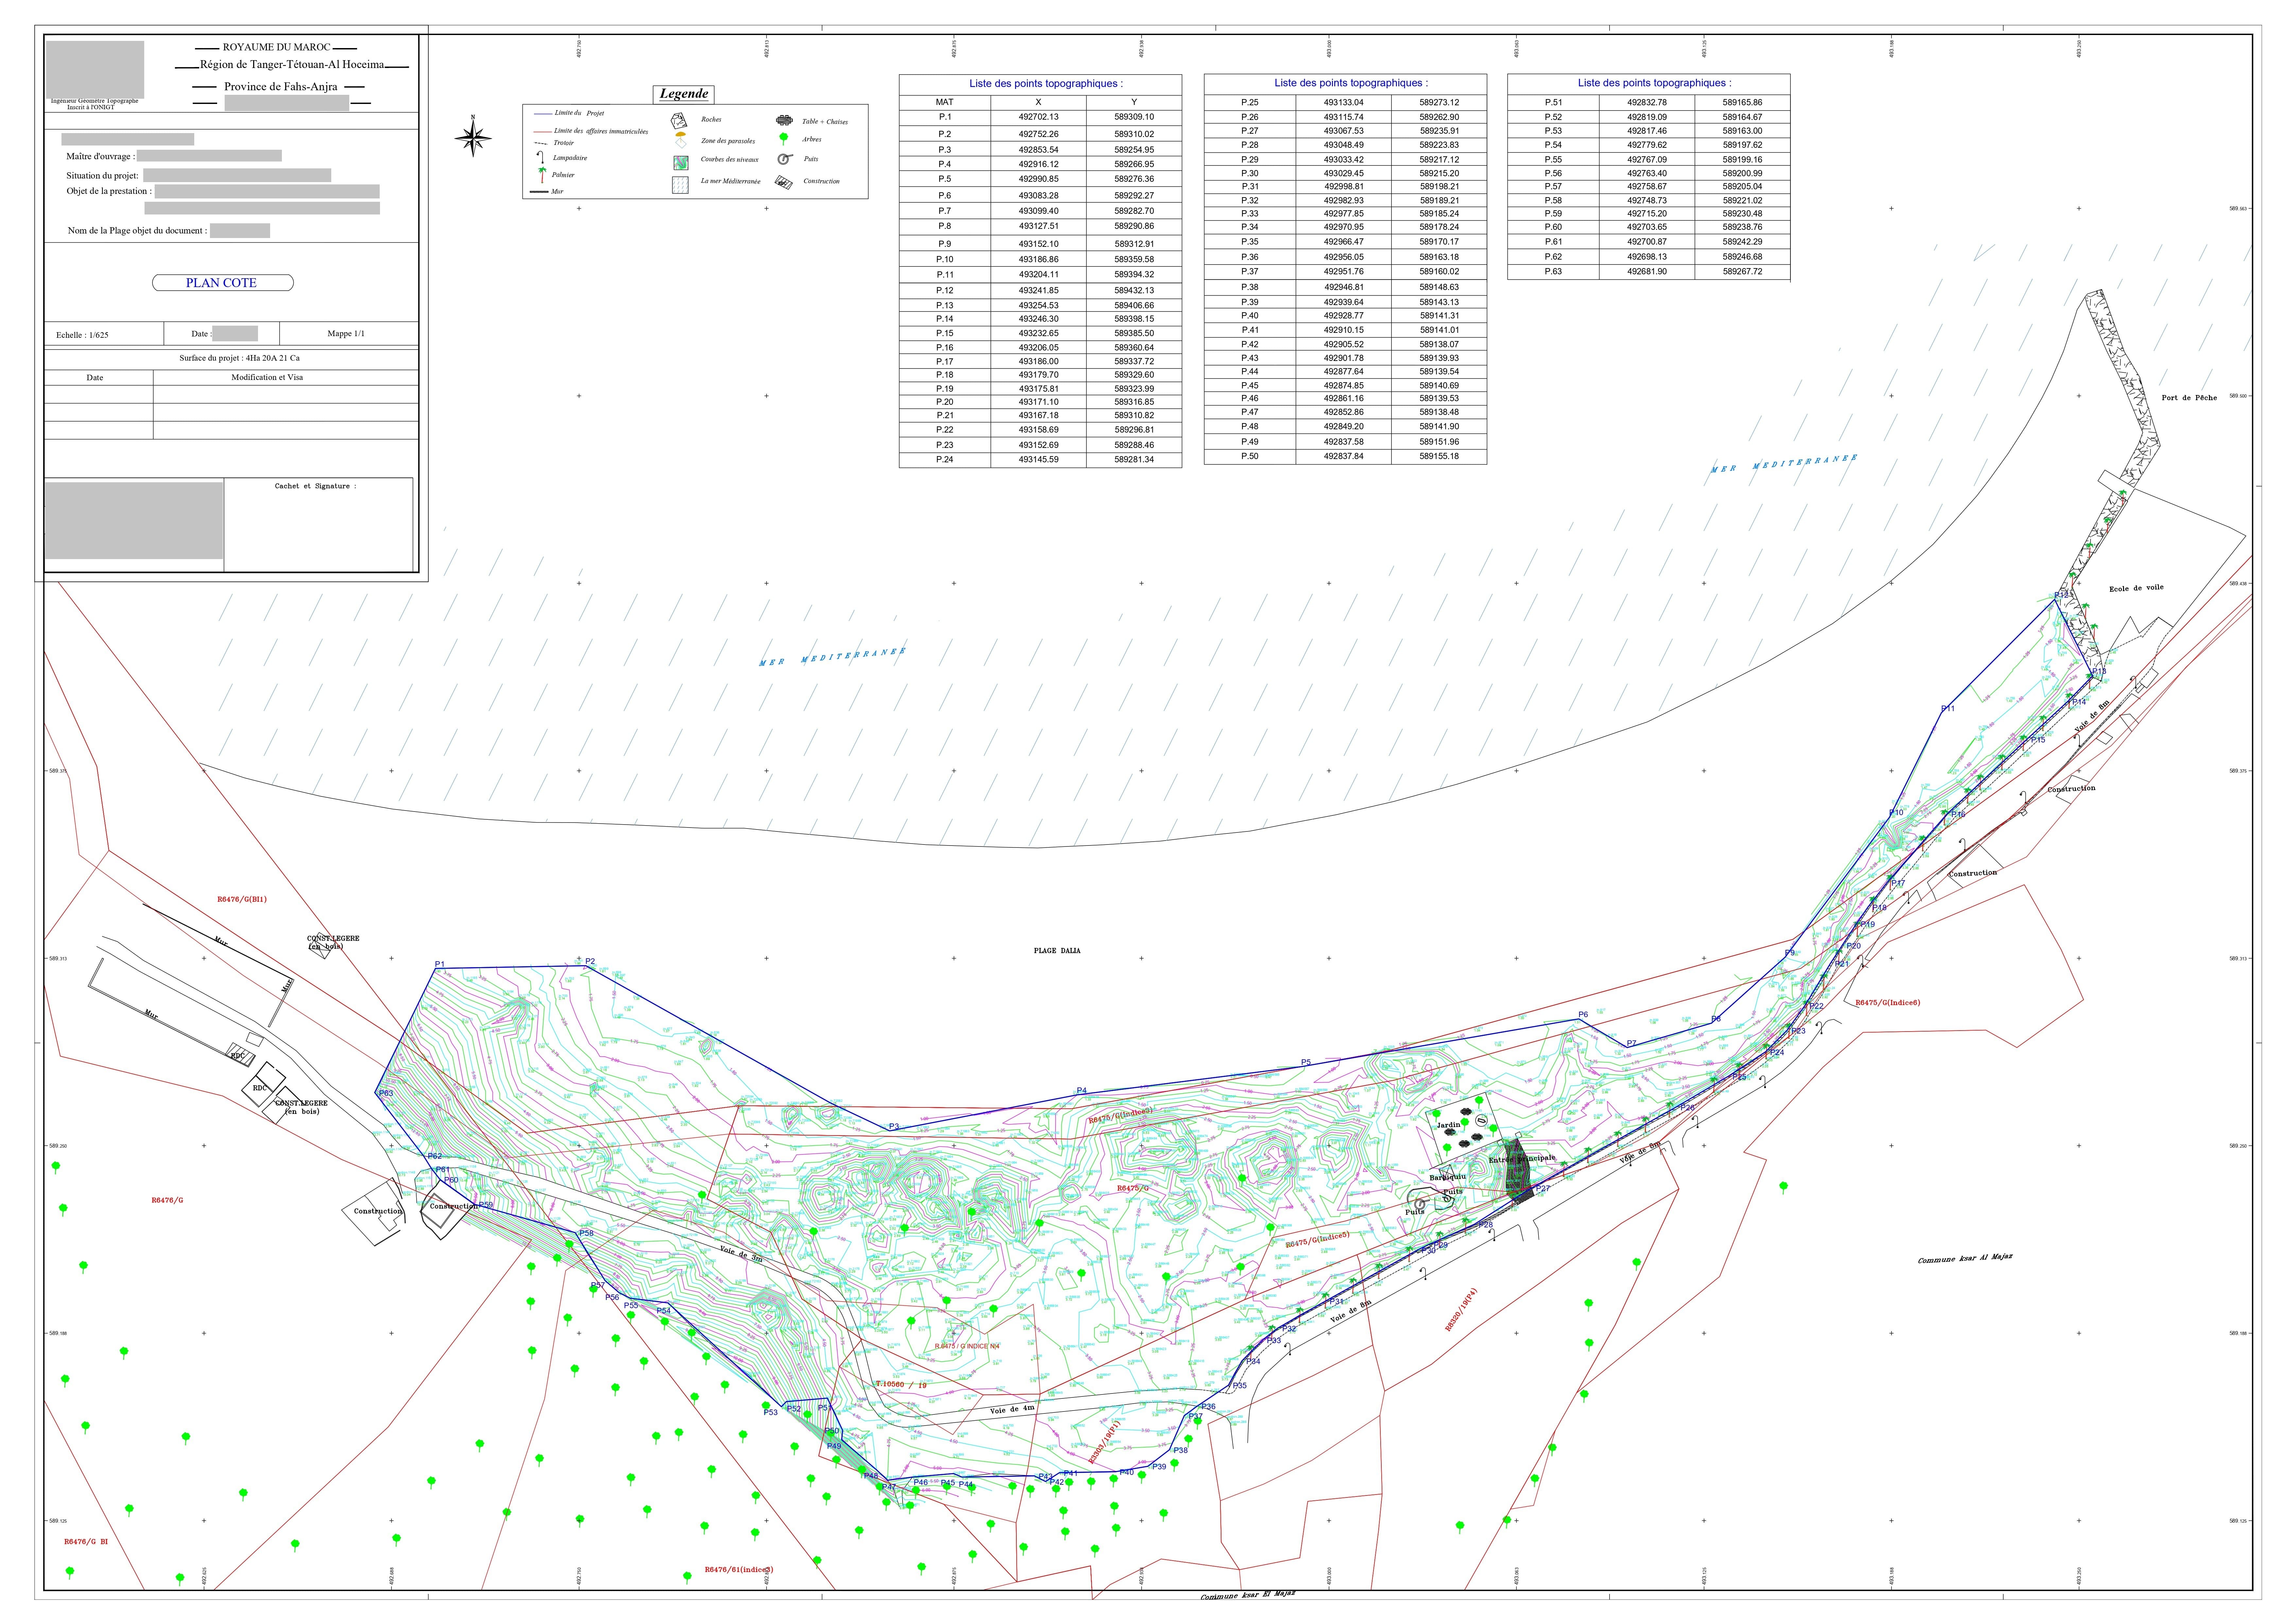Select the 'Ecole de voile' label
Image resolution: width=2296 pixels, height=1624 pixels.
[x=2136, y=588]
